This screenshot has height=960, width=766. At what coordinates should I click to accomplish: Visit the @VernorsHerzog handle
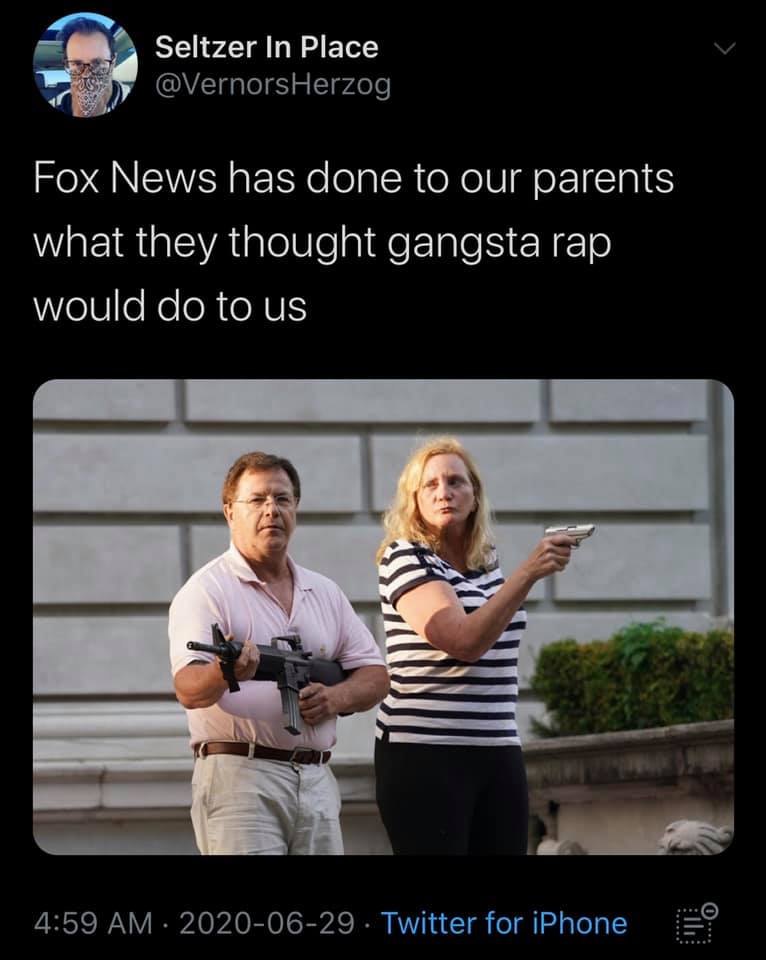273,85
